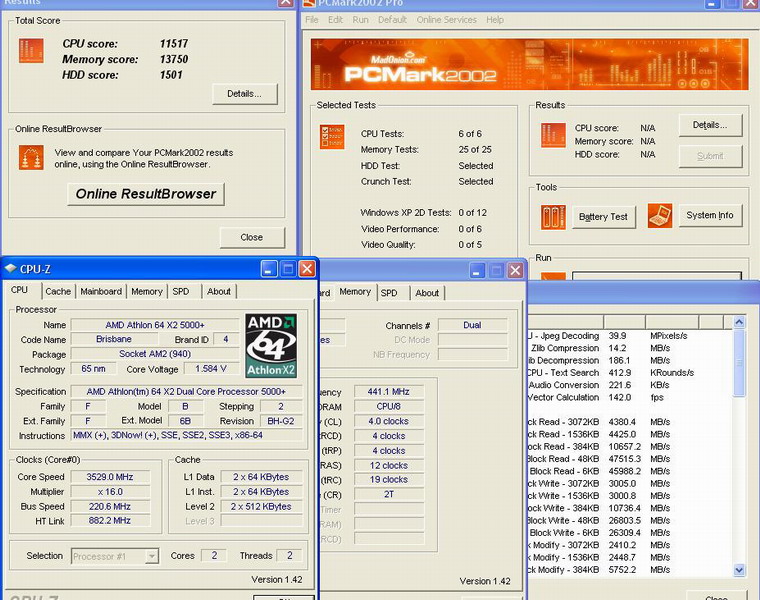Click the memory frequency value 441.1 MHz

(389, 392)
